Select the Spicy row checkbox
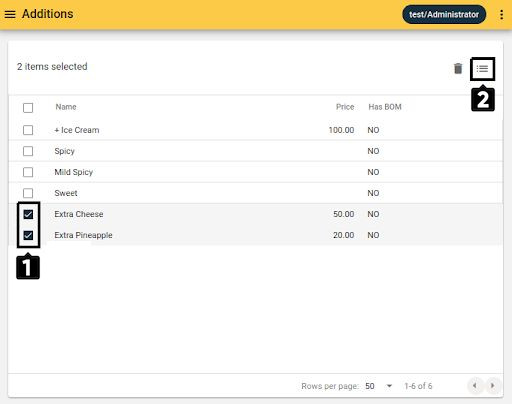 point(28,151)
